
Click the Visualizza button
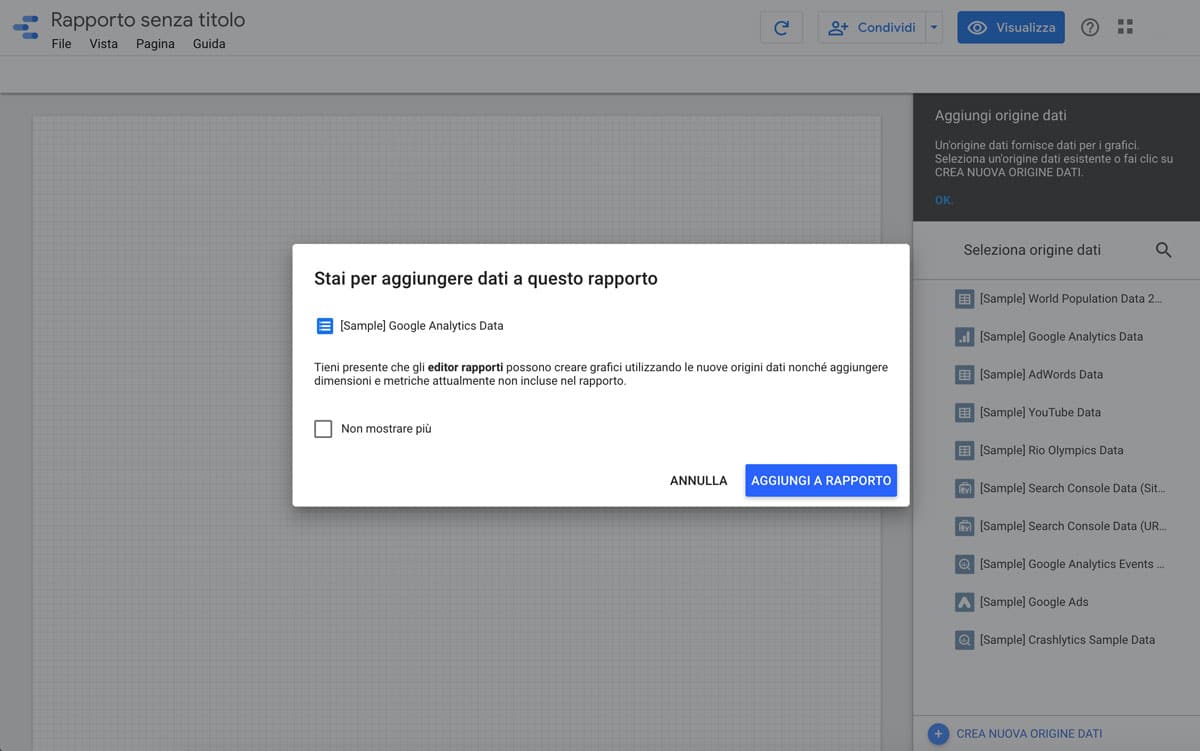click(1011, 28)
